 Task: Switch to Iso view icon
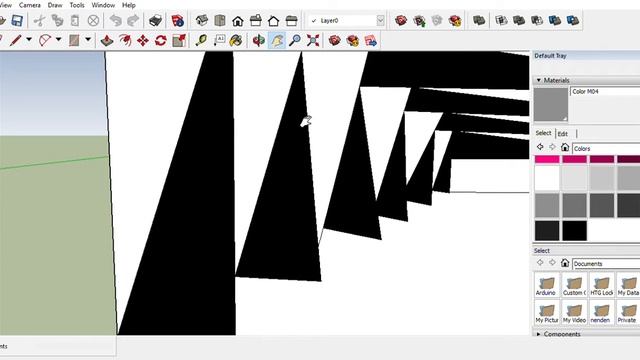202,20
